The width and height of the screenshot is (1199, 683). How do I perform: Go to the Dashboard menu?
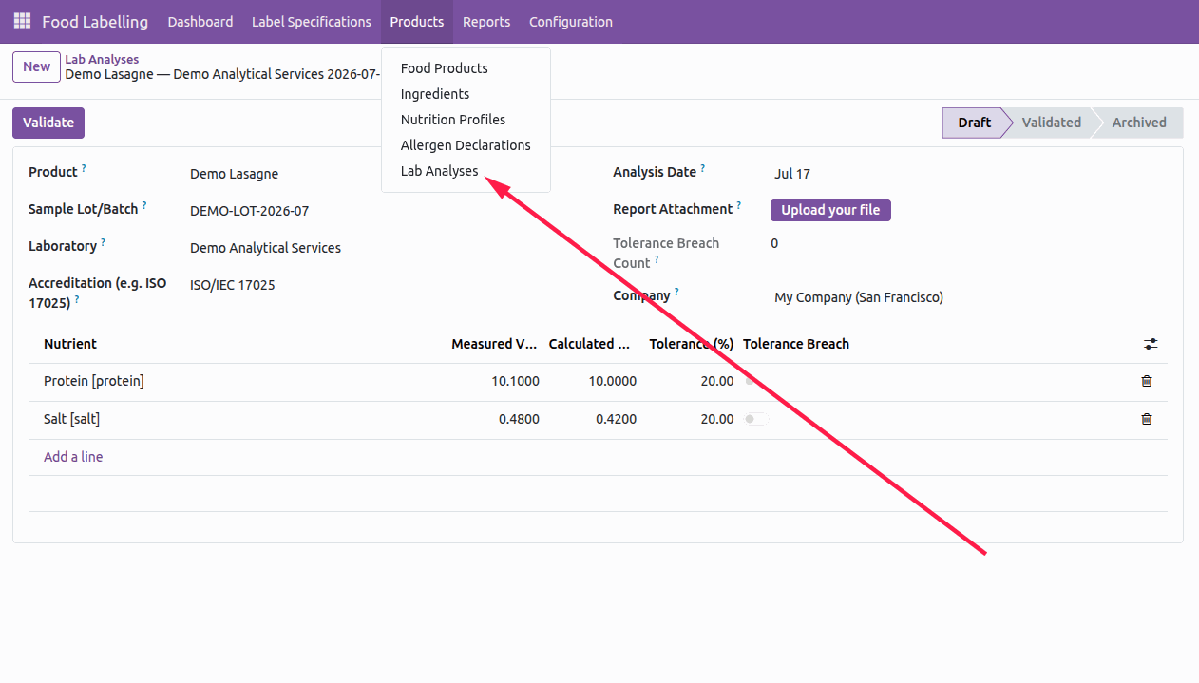click(200, 21)
